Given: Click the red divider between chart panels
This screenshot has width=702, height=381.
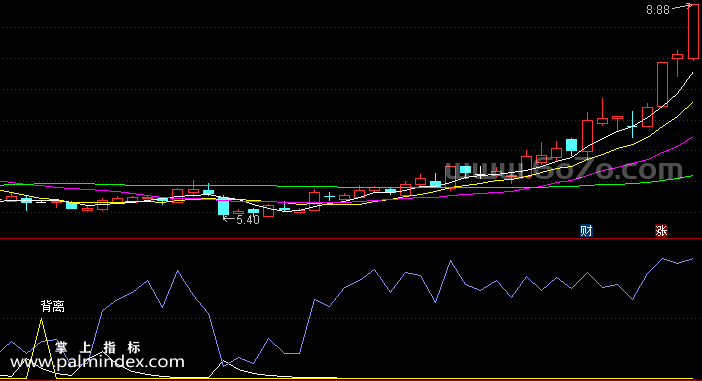Looking at the screenshot, I should [351, 239].
